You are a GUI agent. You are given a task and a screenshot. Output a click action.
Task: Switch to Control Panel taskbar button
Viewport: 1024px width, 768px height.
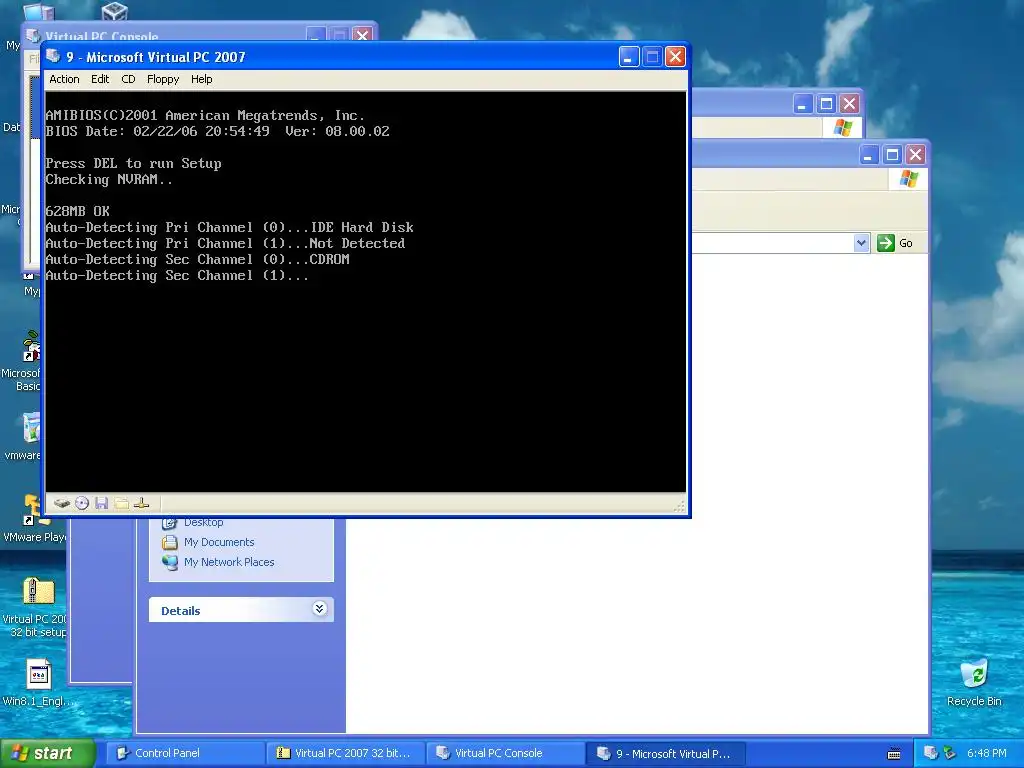(185, 753)
